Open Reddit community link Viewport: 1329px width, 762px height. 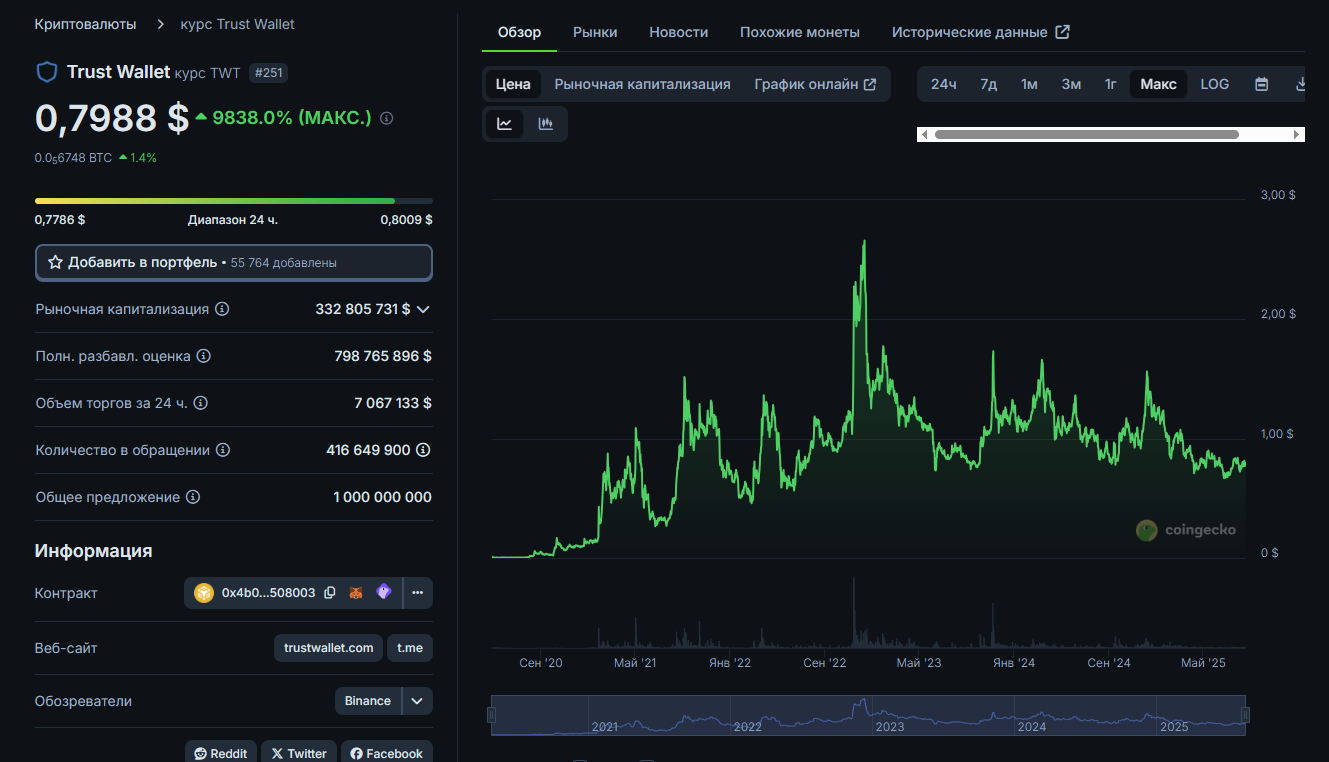tap(221, 753)
